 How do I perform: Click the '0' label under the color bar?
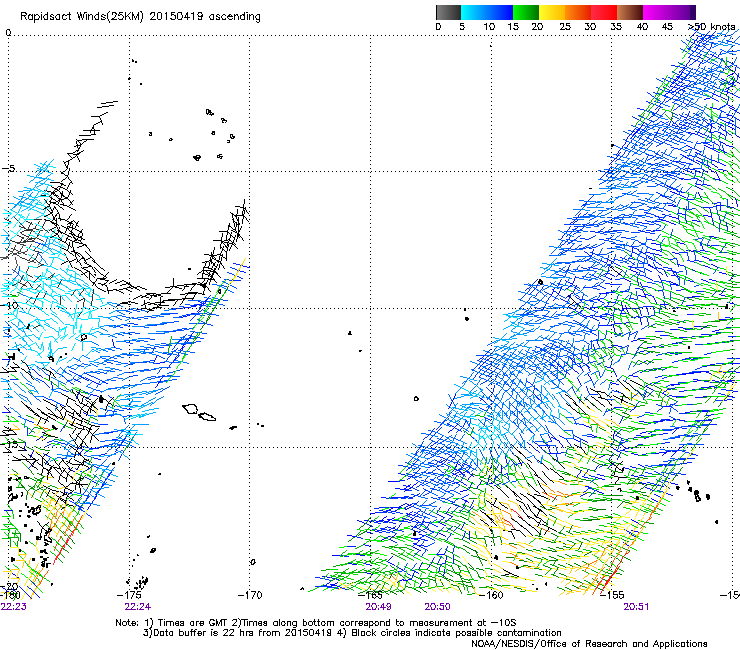pyautogui.click(x=438, y=27)
